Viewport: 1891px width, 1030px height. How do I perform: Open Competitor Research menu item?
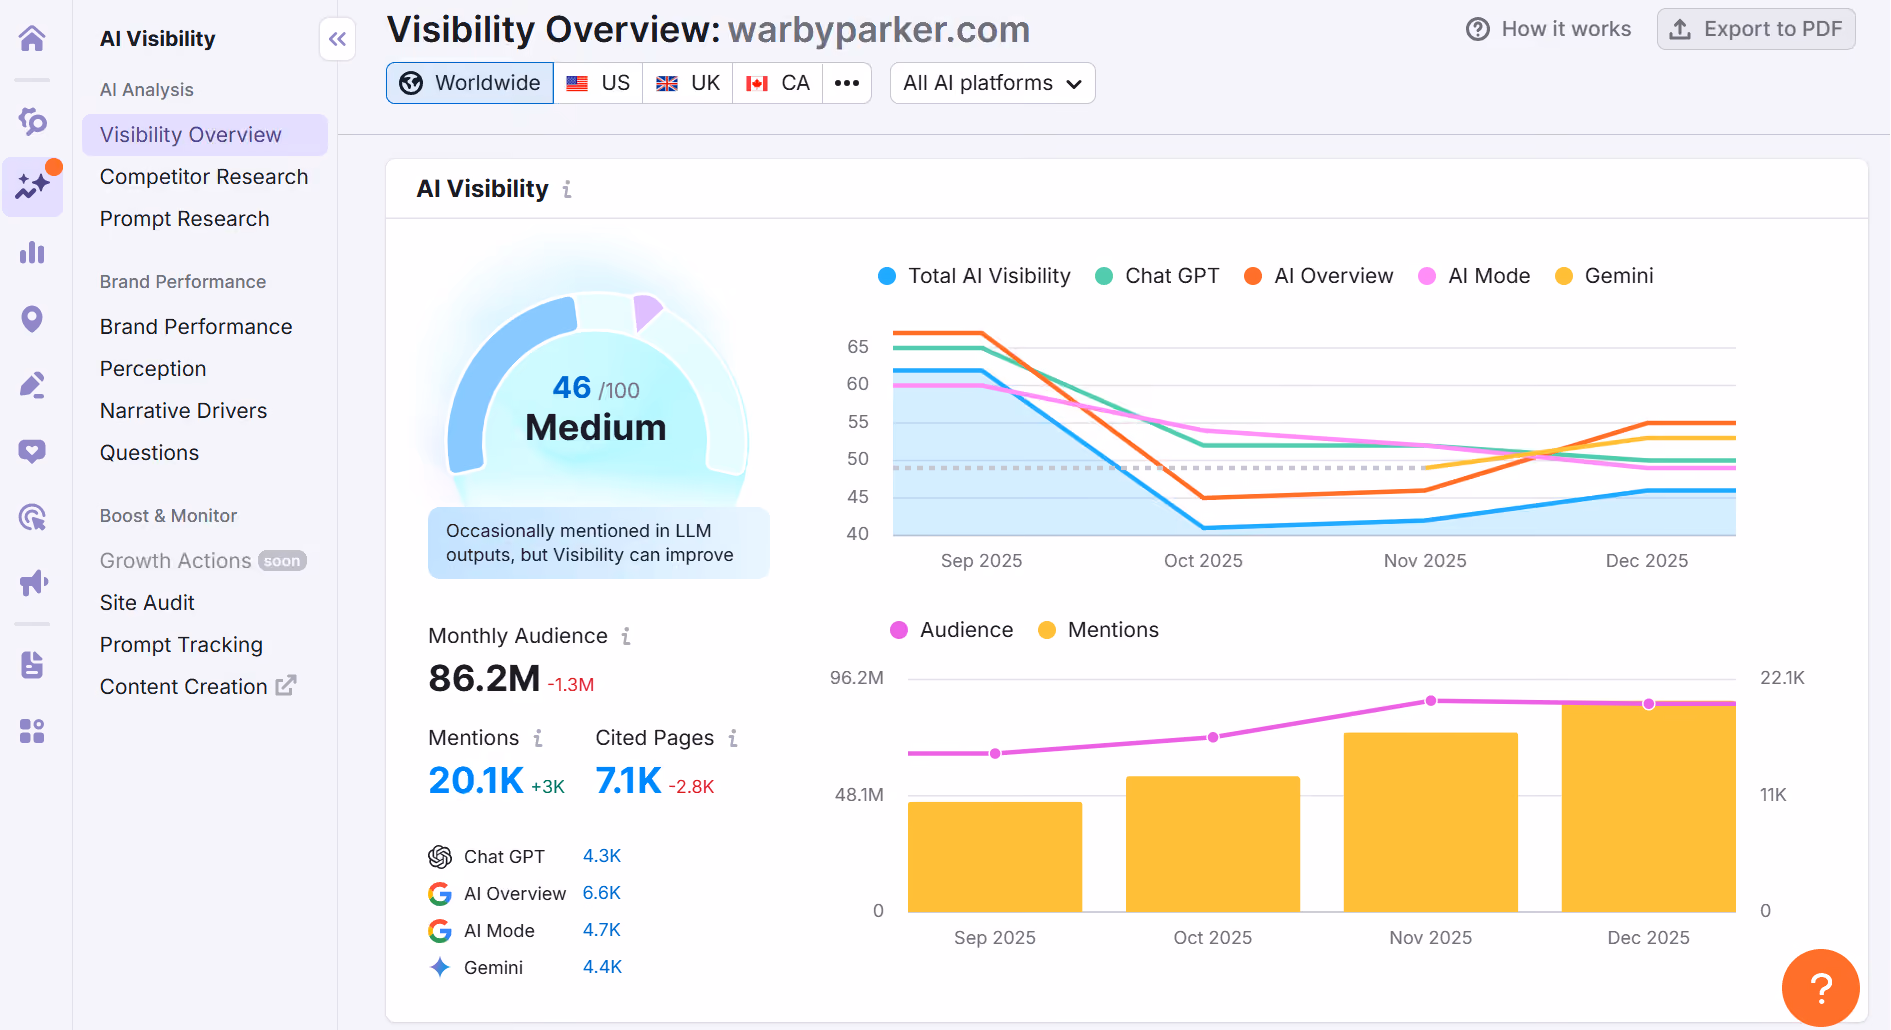click(x=204, y=177)
